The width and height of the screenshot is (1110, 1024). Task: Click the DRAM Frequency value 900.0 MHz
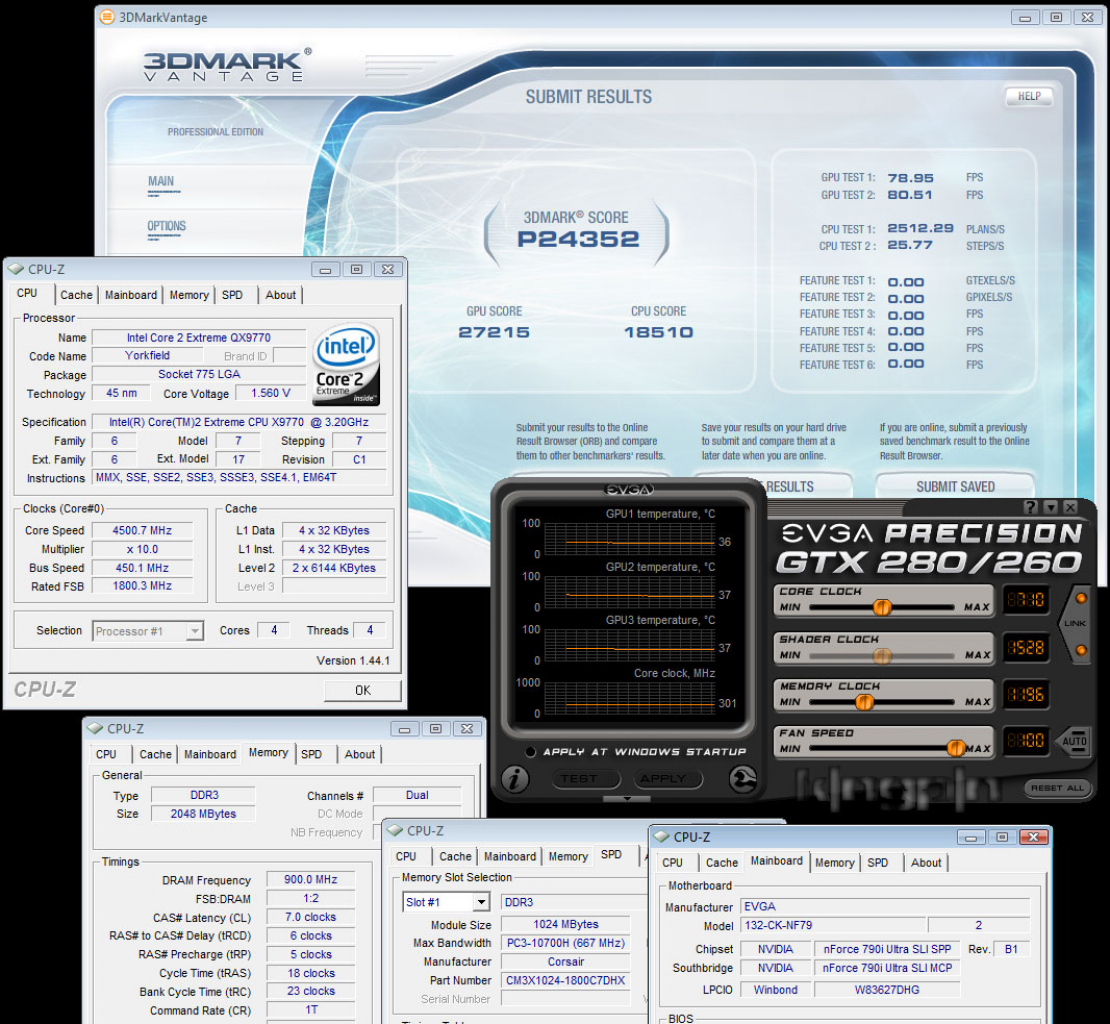click(x=310, y=879)
